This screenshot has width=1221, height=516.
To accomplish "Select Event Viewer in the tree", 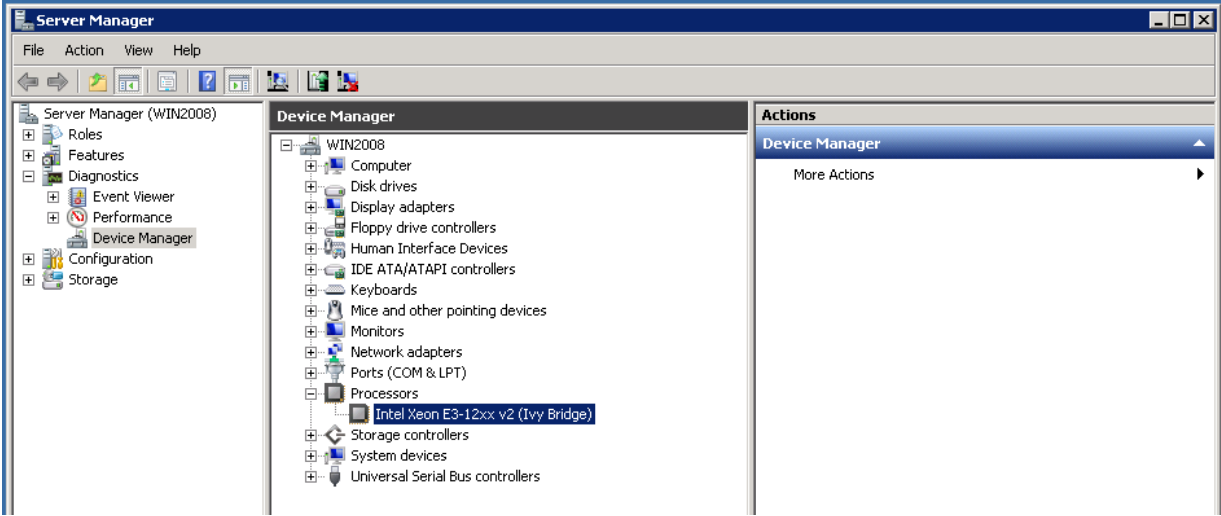I will click(x=133, y=197).
